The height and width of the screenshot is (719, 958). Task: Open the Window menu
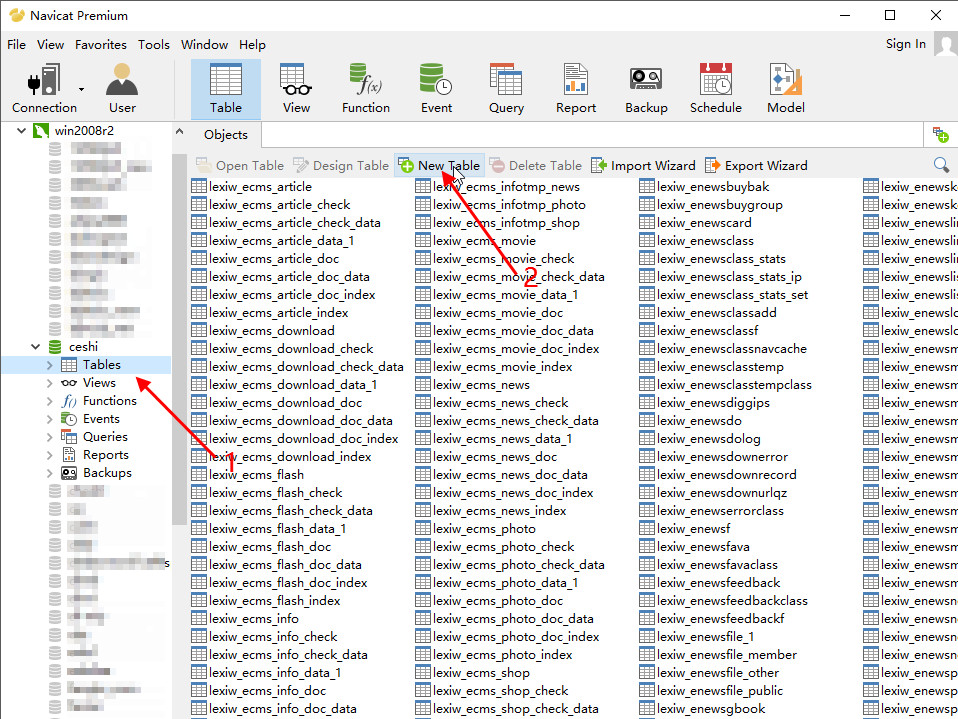204,45
